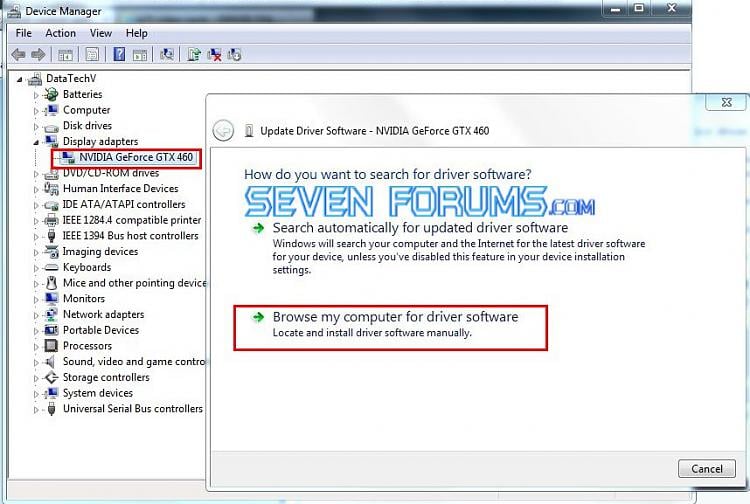Close the Update Driver Software dialog
Screen dimensions: 750x504
click(x=726, y=102)
